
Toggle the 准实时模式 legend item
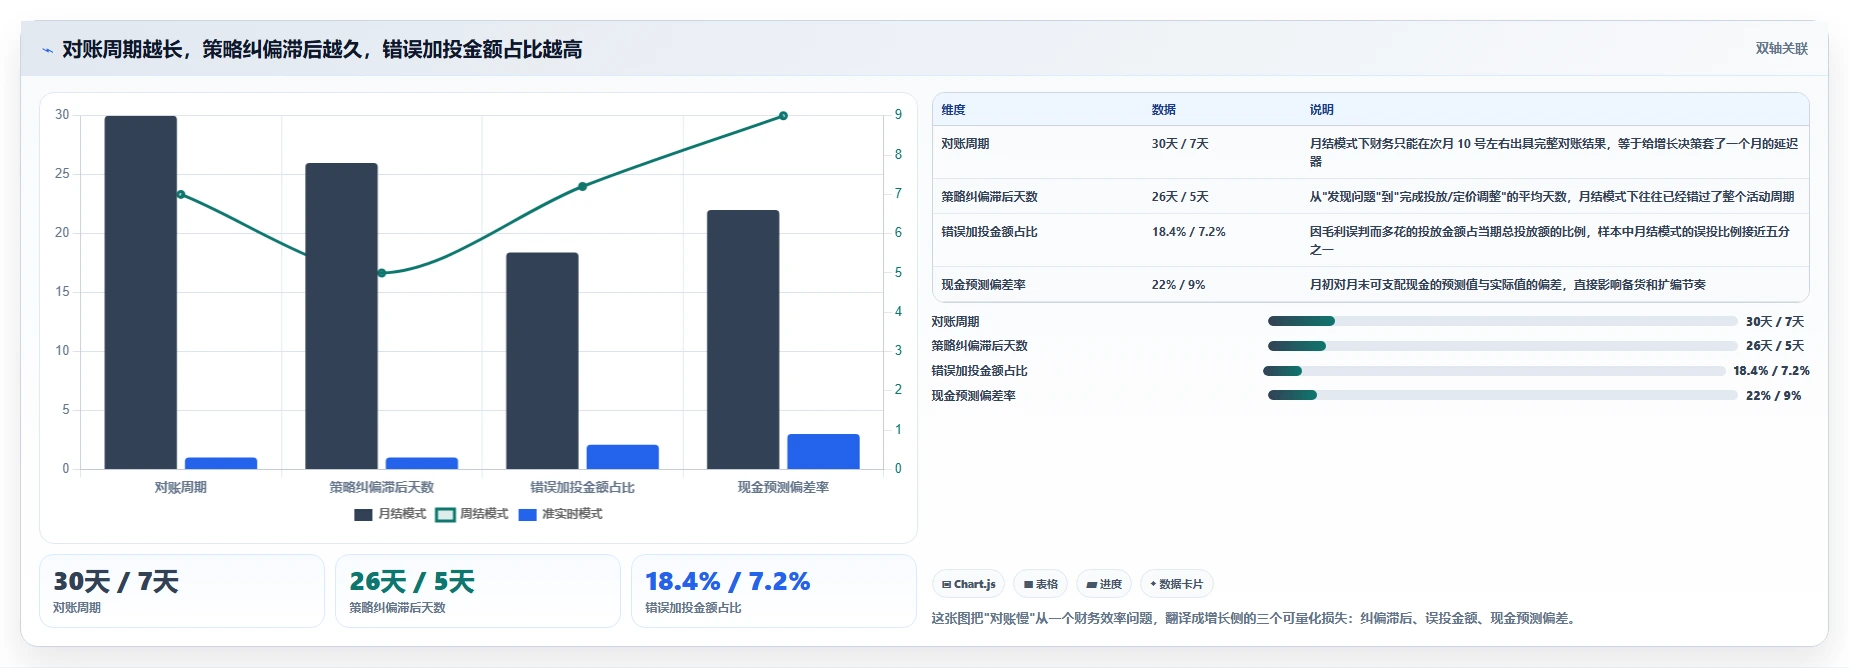pyautogui.click(x=561, y=514)
